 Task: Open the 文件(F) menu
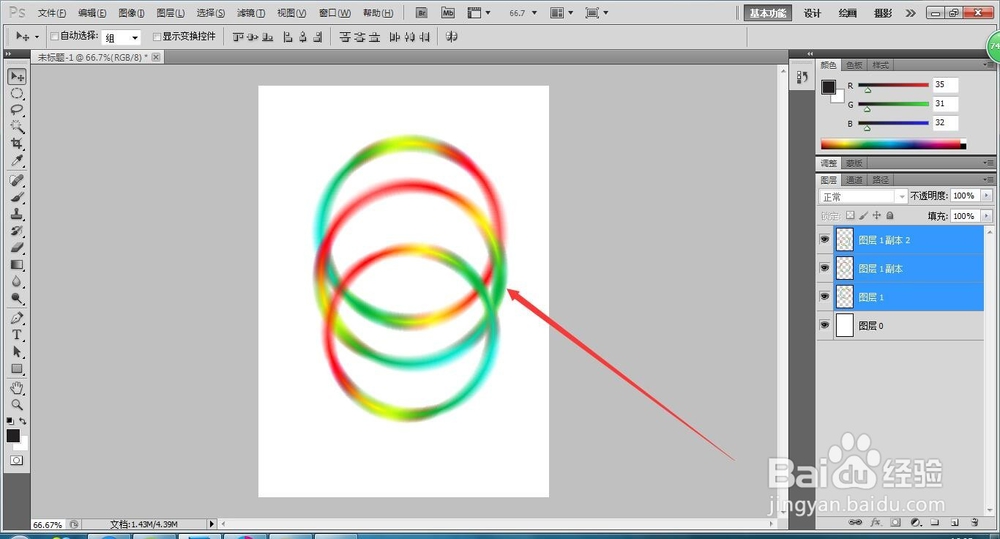pos(52,13)
